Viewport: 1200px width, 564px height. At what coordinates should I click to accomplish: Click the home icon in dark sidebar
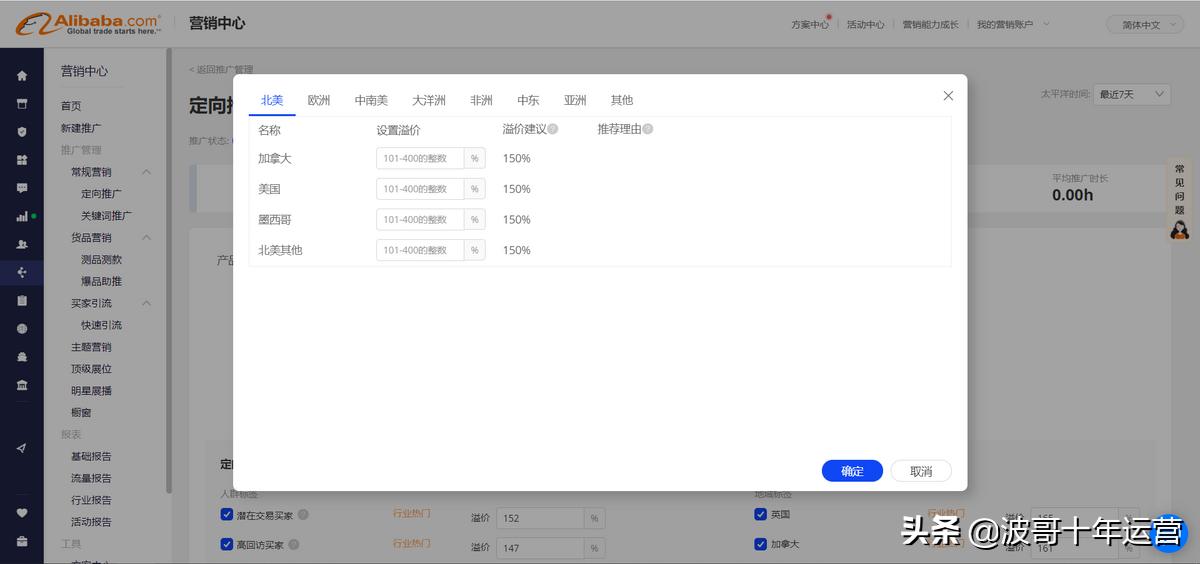[x=22, y=76]
